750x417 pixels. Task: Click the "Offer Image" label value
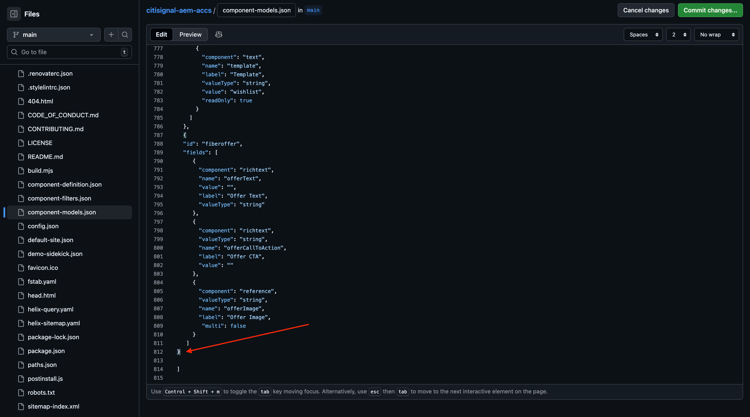(x=248, y=317)
